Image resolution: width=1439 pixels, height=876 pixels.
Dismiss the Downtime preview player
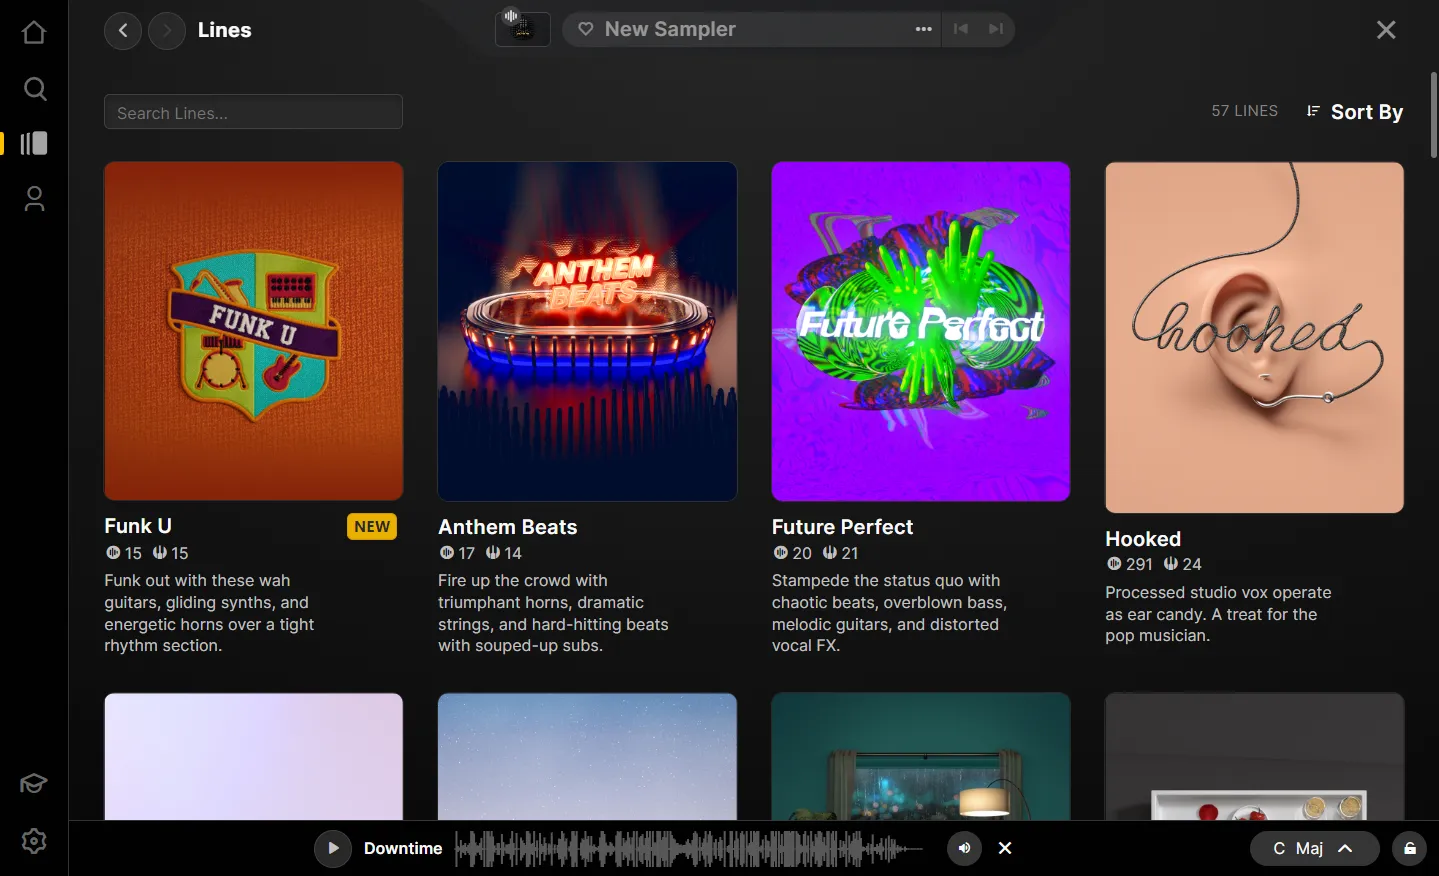[x=1005, y=848]
